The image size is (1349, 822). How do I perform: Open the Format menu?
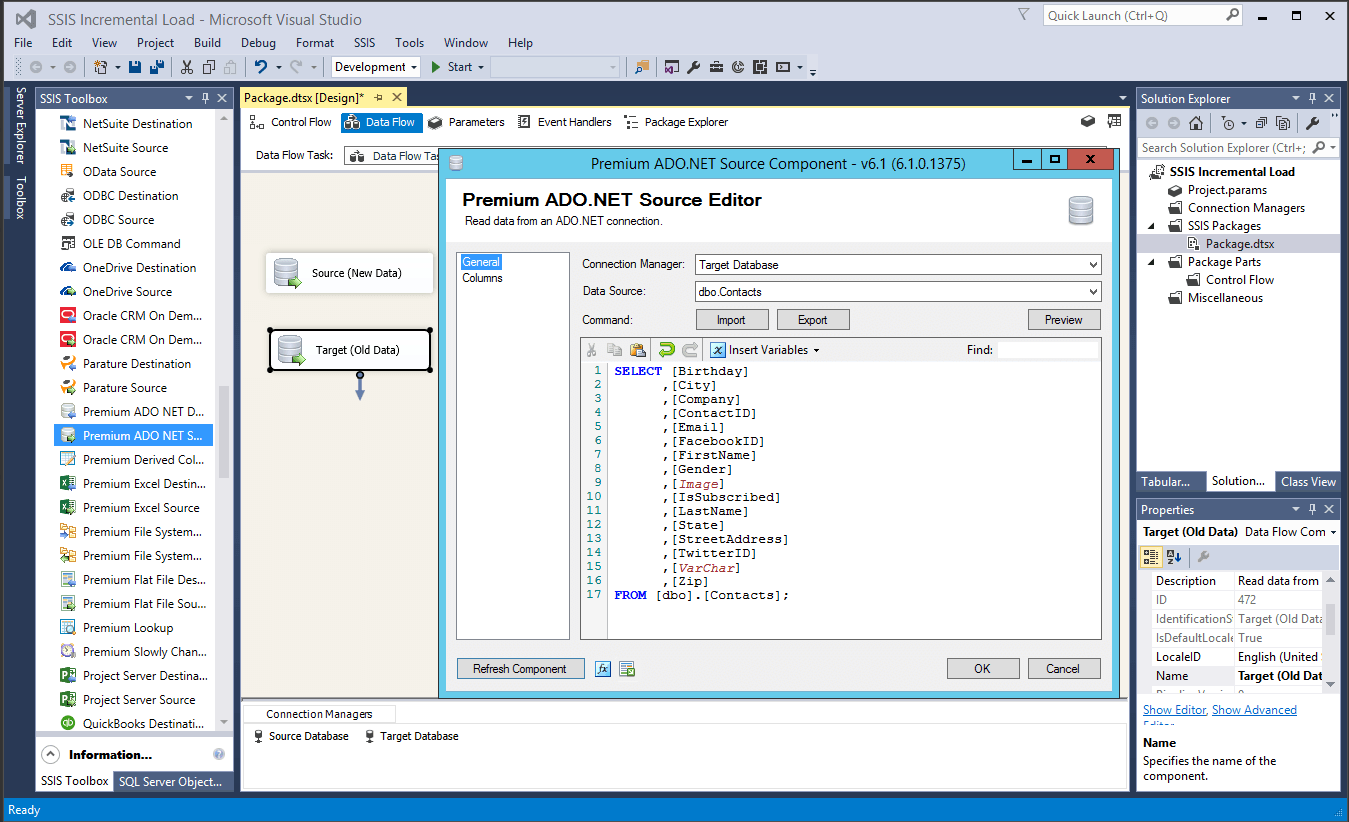pyautogui.click(x=315, y=43)
